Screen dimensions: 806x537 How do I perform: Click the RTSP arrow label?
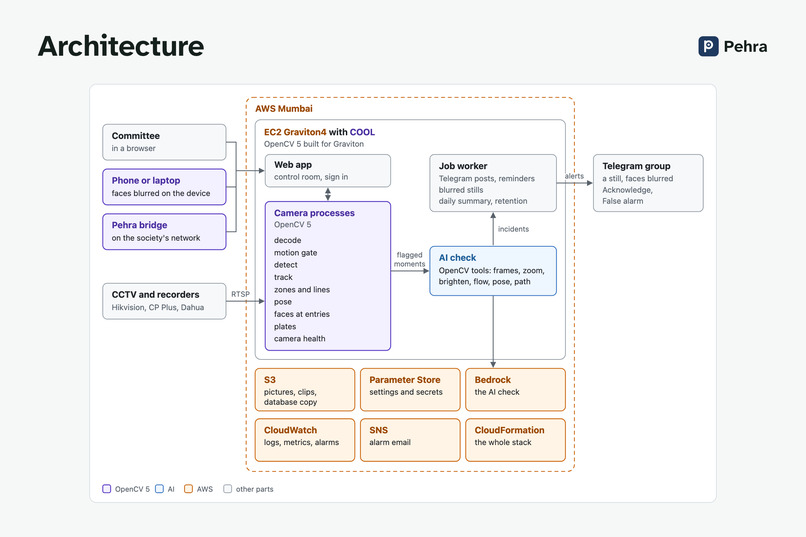pos(240,294)
